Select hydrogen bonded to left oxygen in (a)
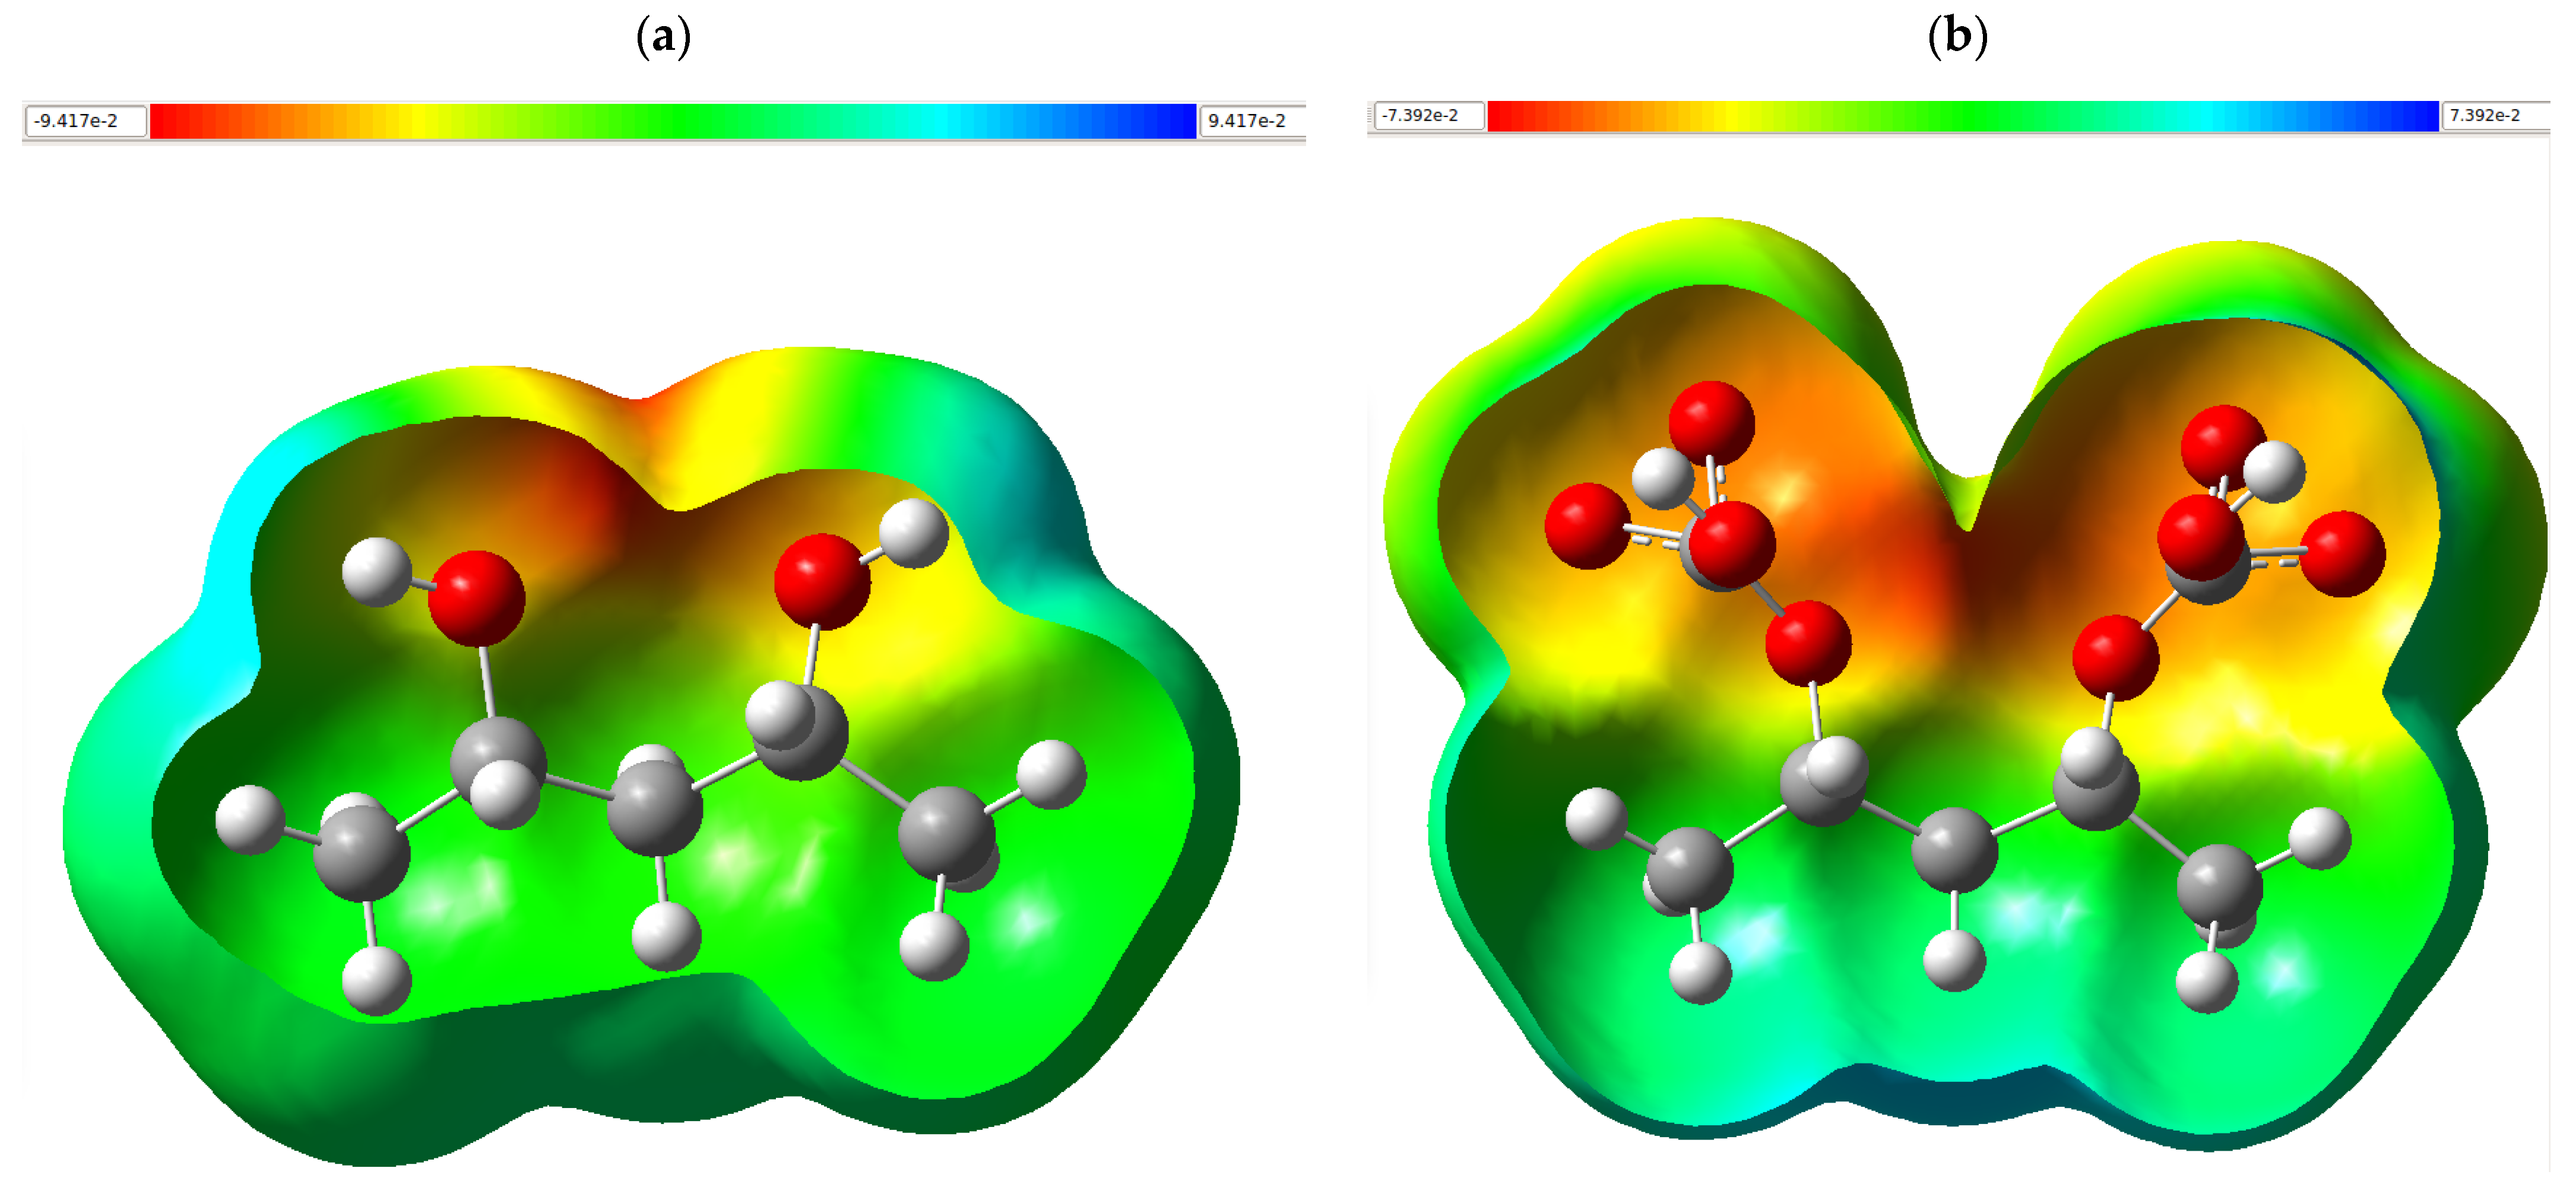Screen dimensions: 2576x1203 376,572
